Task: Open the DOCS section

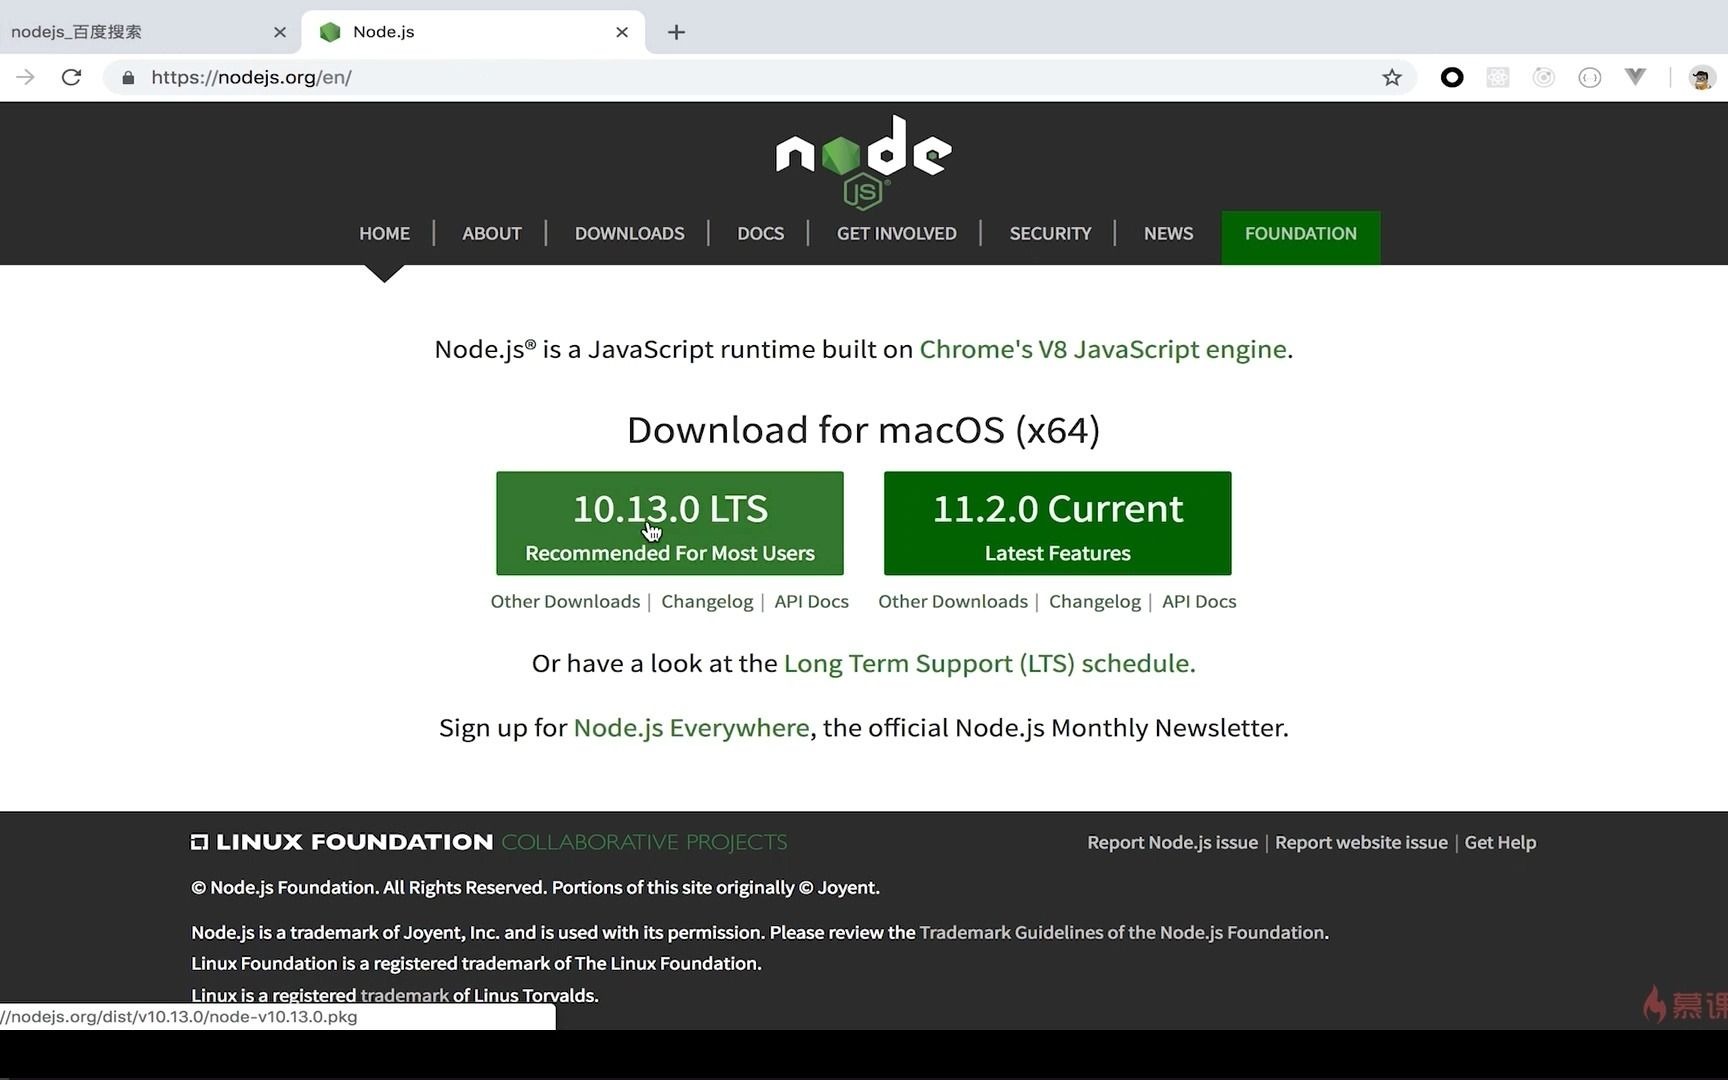Action: [x=760, y=233]
